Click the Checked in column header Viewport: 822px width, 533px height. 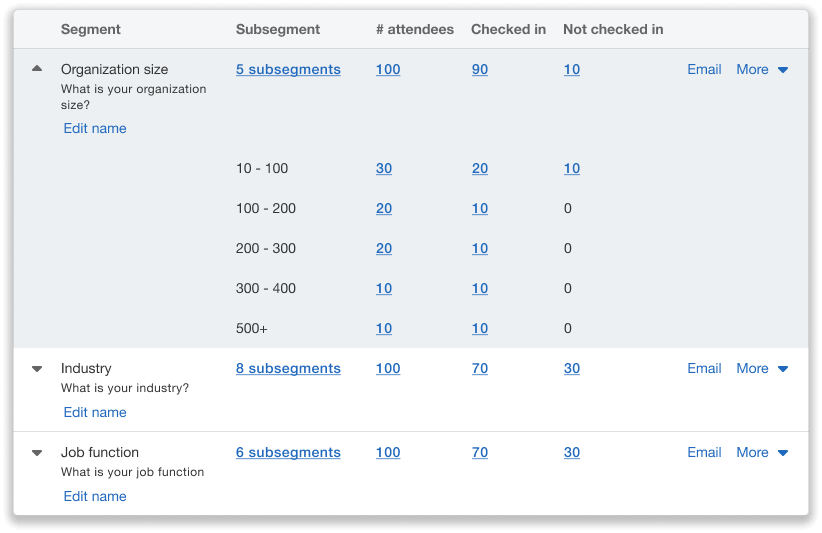tap(509, 29)
